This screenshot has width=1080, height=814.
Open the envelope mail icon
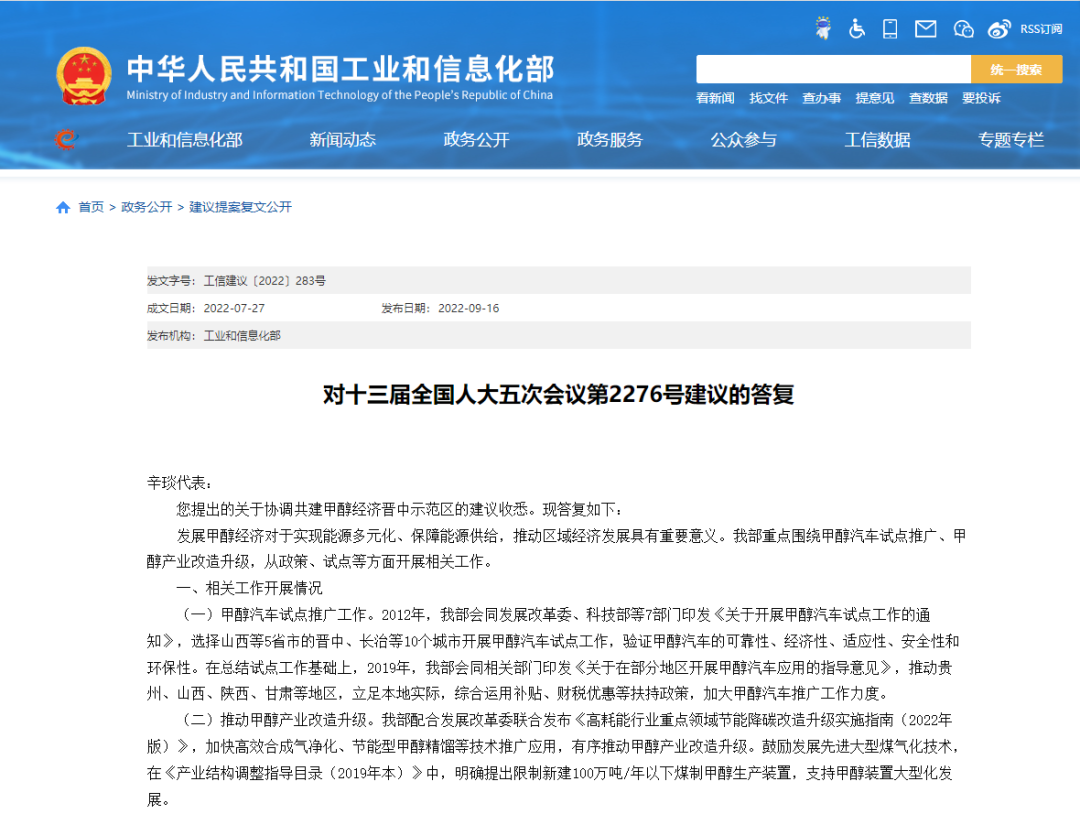click(926, 28)
